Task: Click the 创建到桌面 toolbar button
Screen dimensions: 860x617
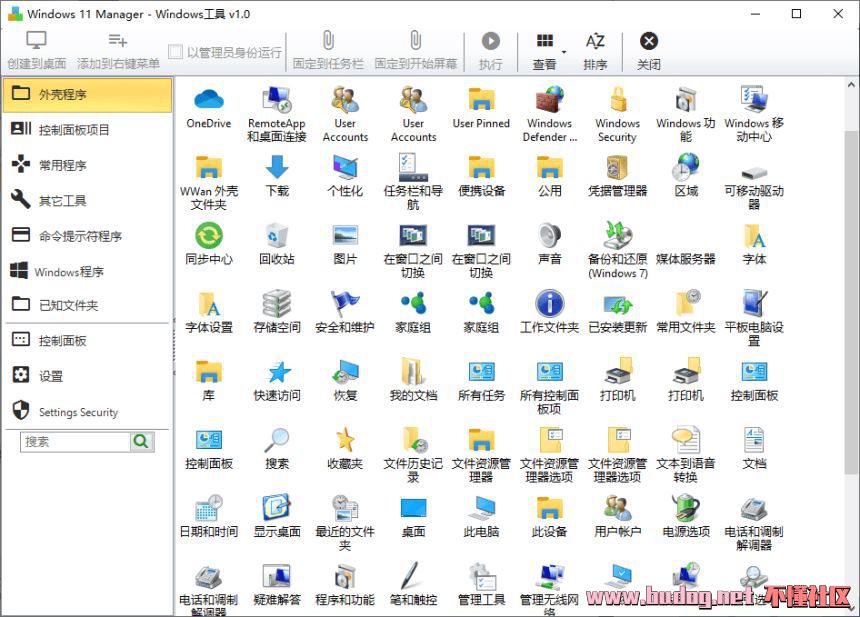Action: [37, 50]
